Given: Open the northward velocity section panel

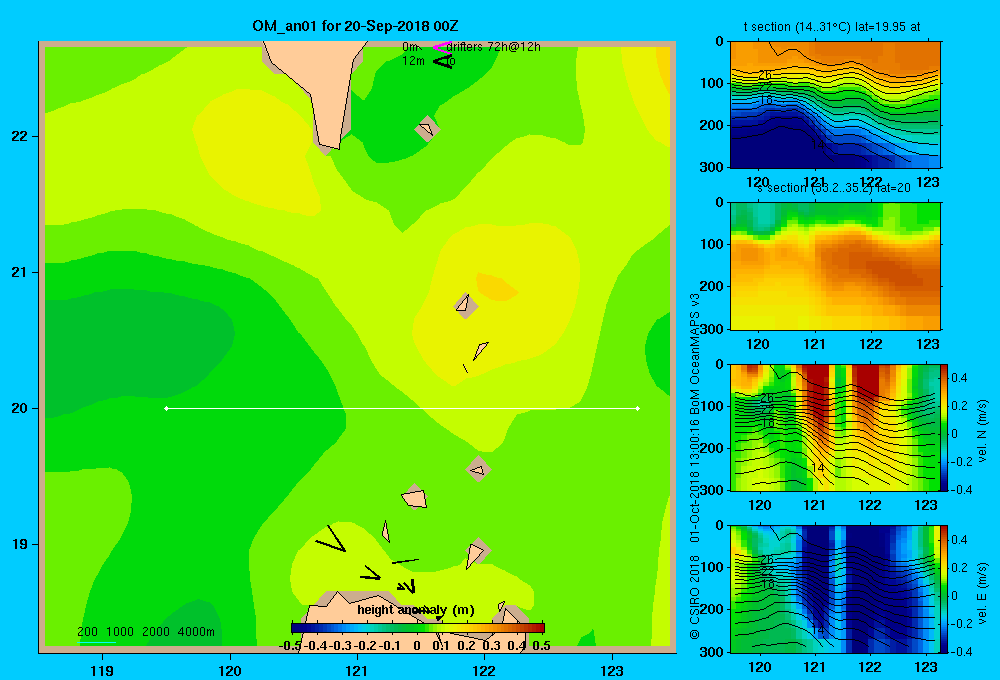Looking at the screenshot, I should 834,427.
